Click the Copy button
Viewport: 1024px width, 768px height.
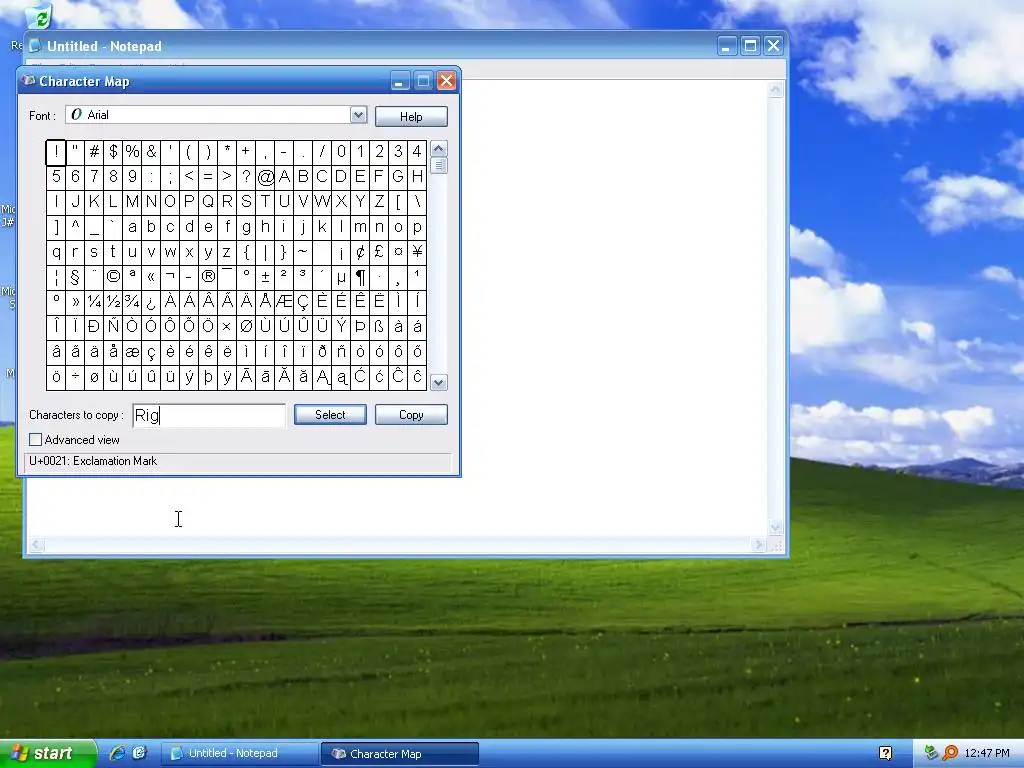(411, 415)
